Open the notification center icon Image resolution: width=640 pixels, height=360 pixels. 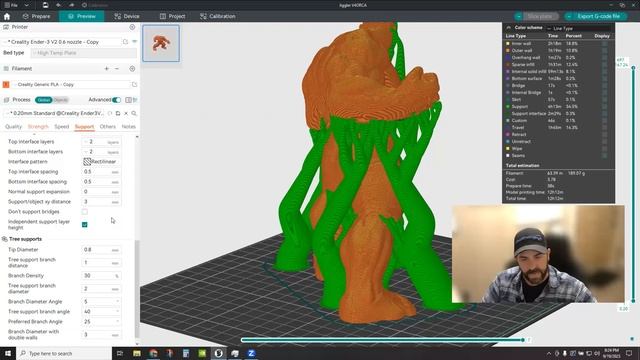click(629, 353)
